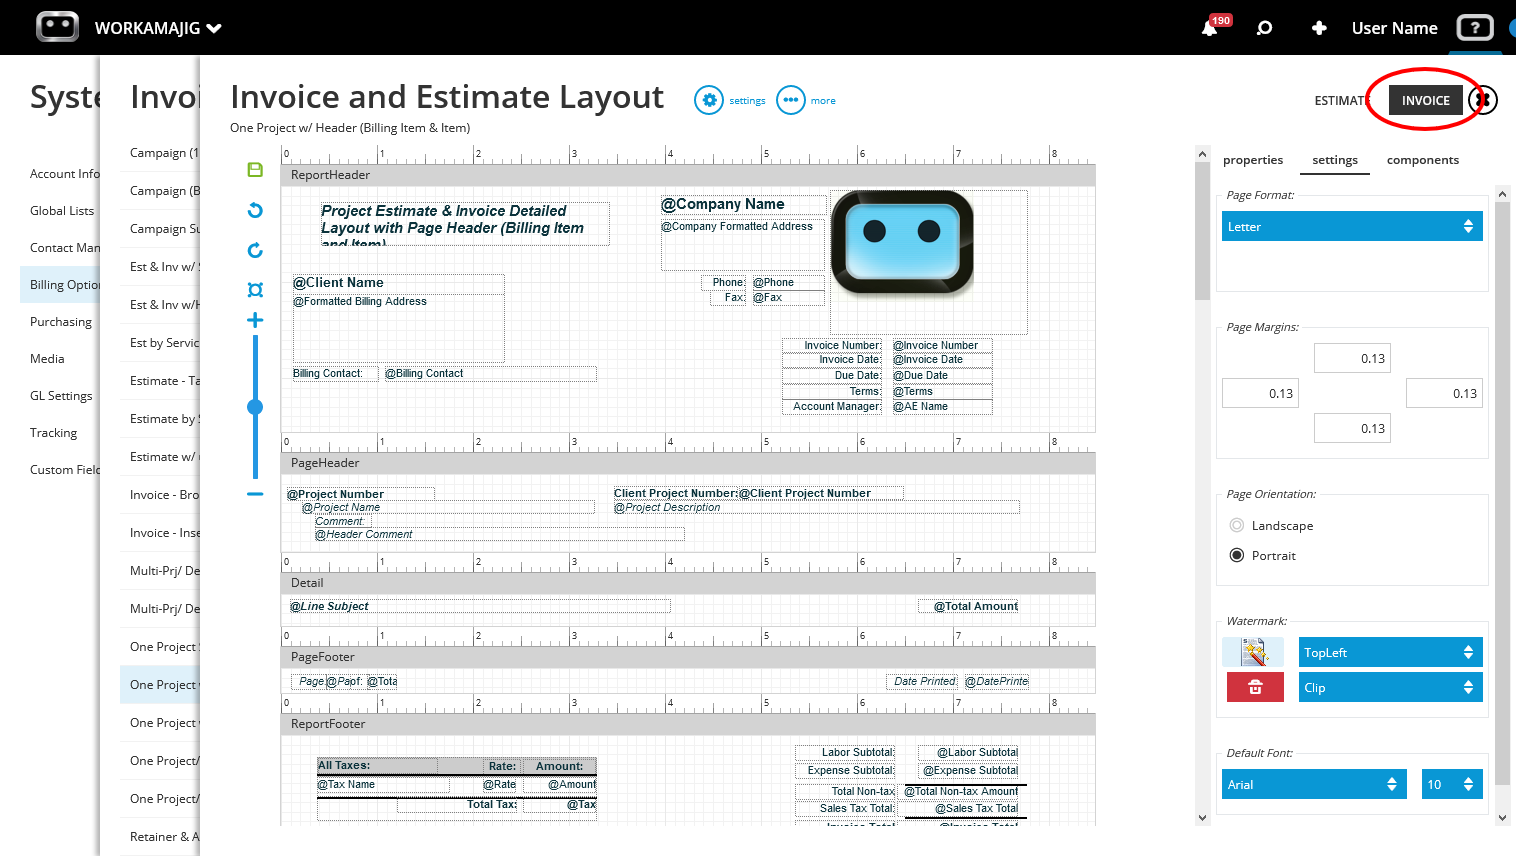Select Portrait page orientation

(1237, 555)
